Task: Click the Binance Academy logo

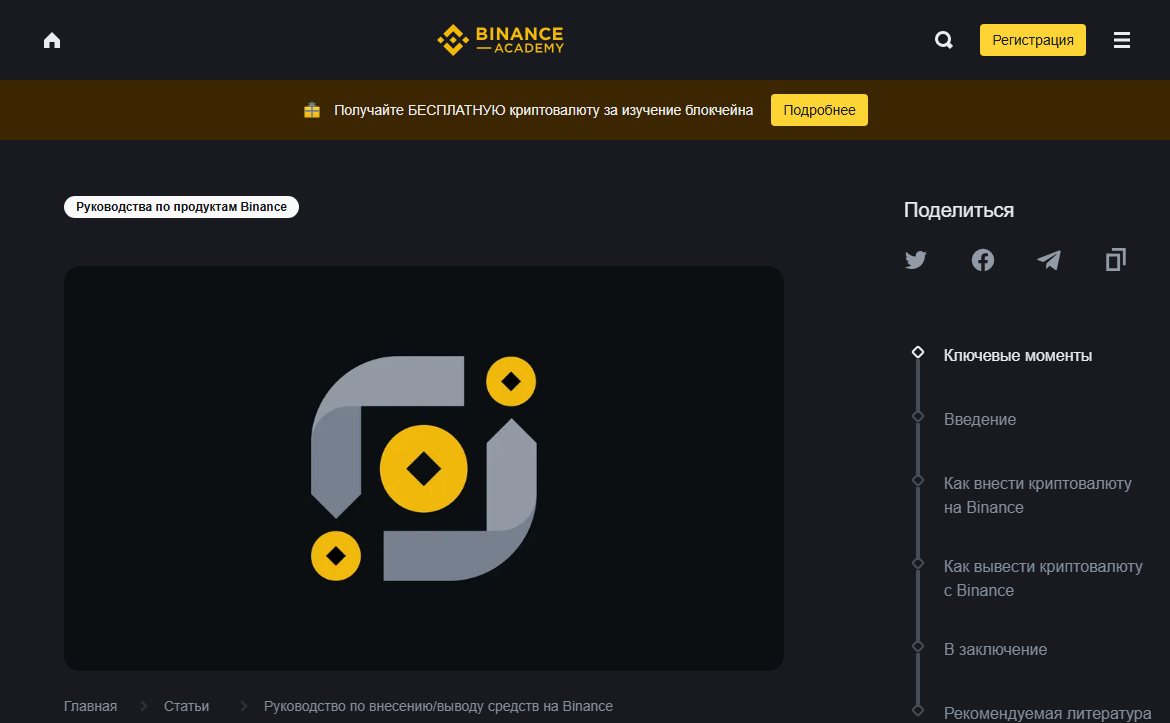Action: coord(500,40)
